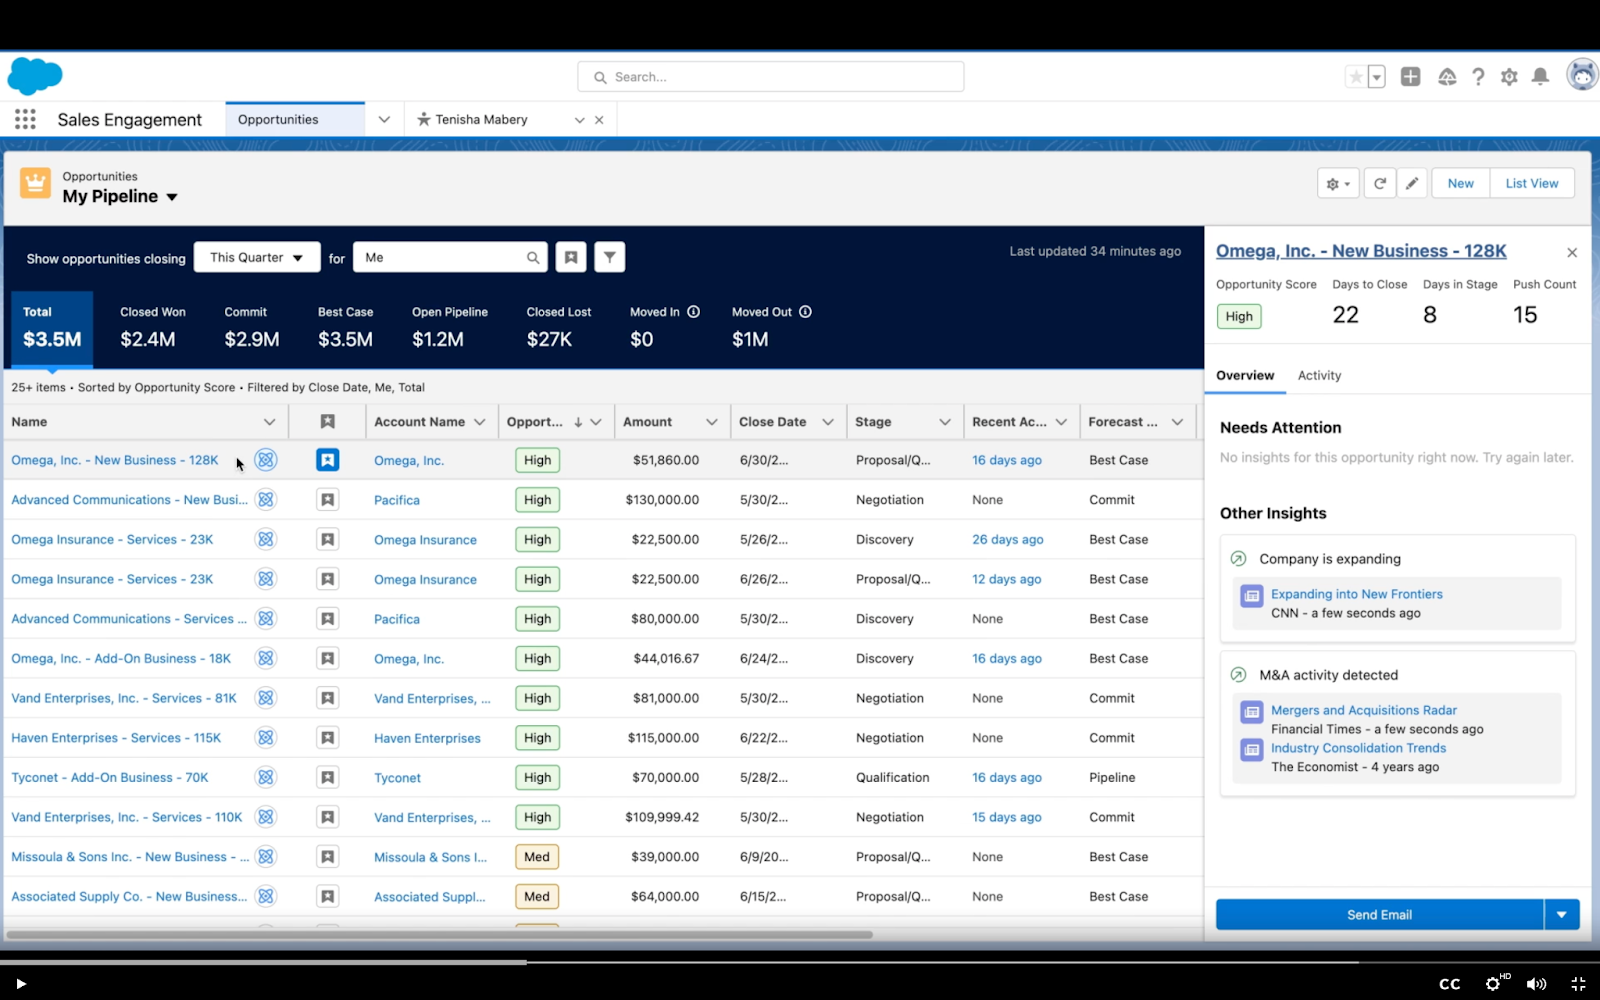This screenshot has height=1000, width=1600.
Task: Open the Send Email dropdown arrow
Action: (x=1563, y=914)
